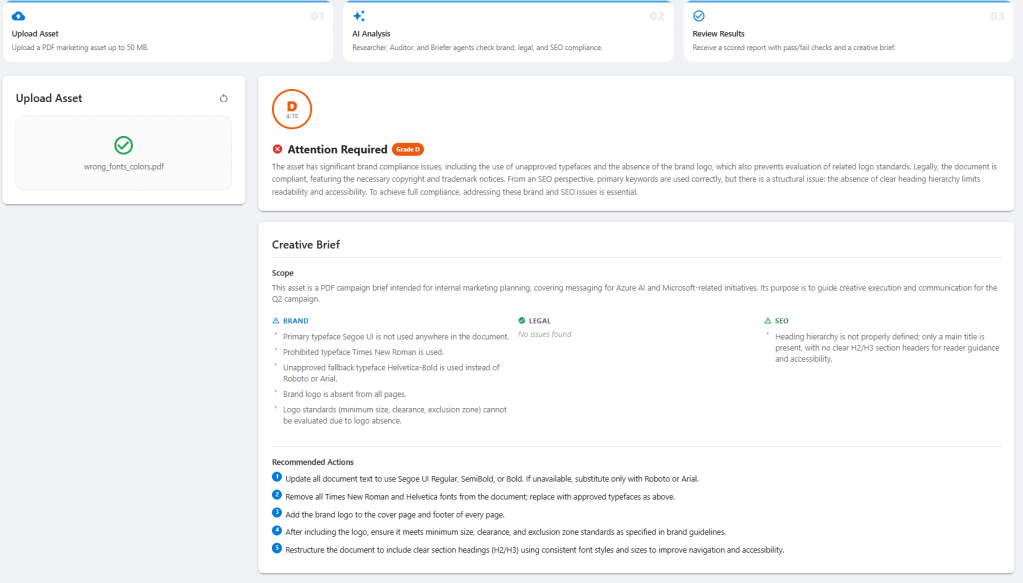The width and height of the screenshot is (1023, 583).
Task: Click the Review Results checkmark icon
Action: point(699,16)
